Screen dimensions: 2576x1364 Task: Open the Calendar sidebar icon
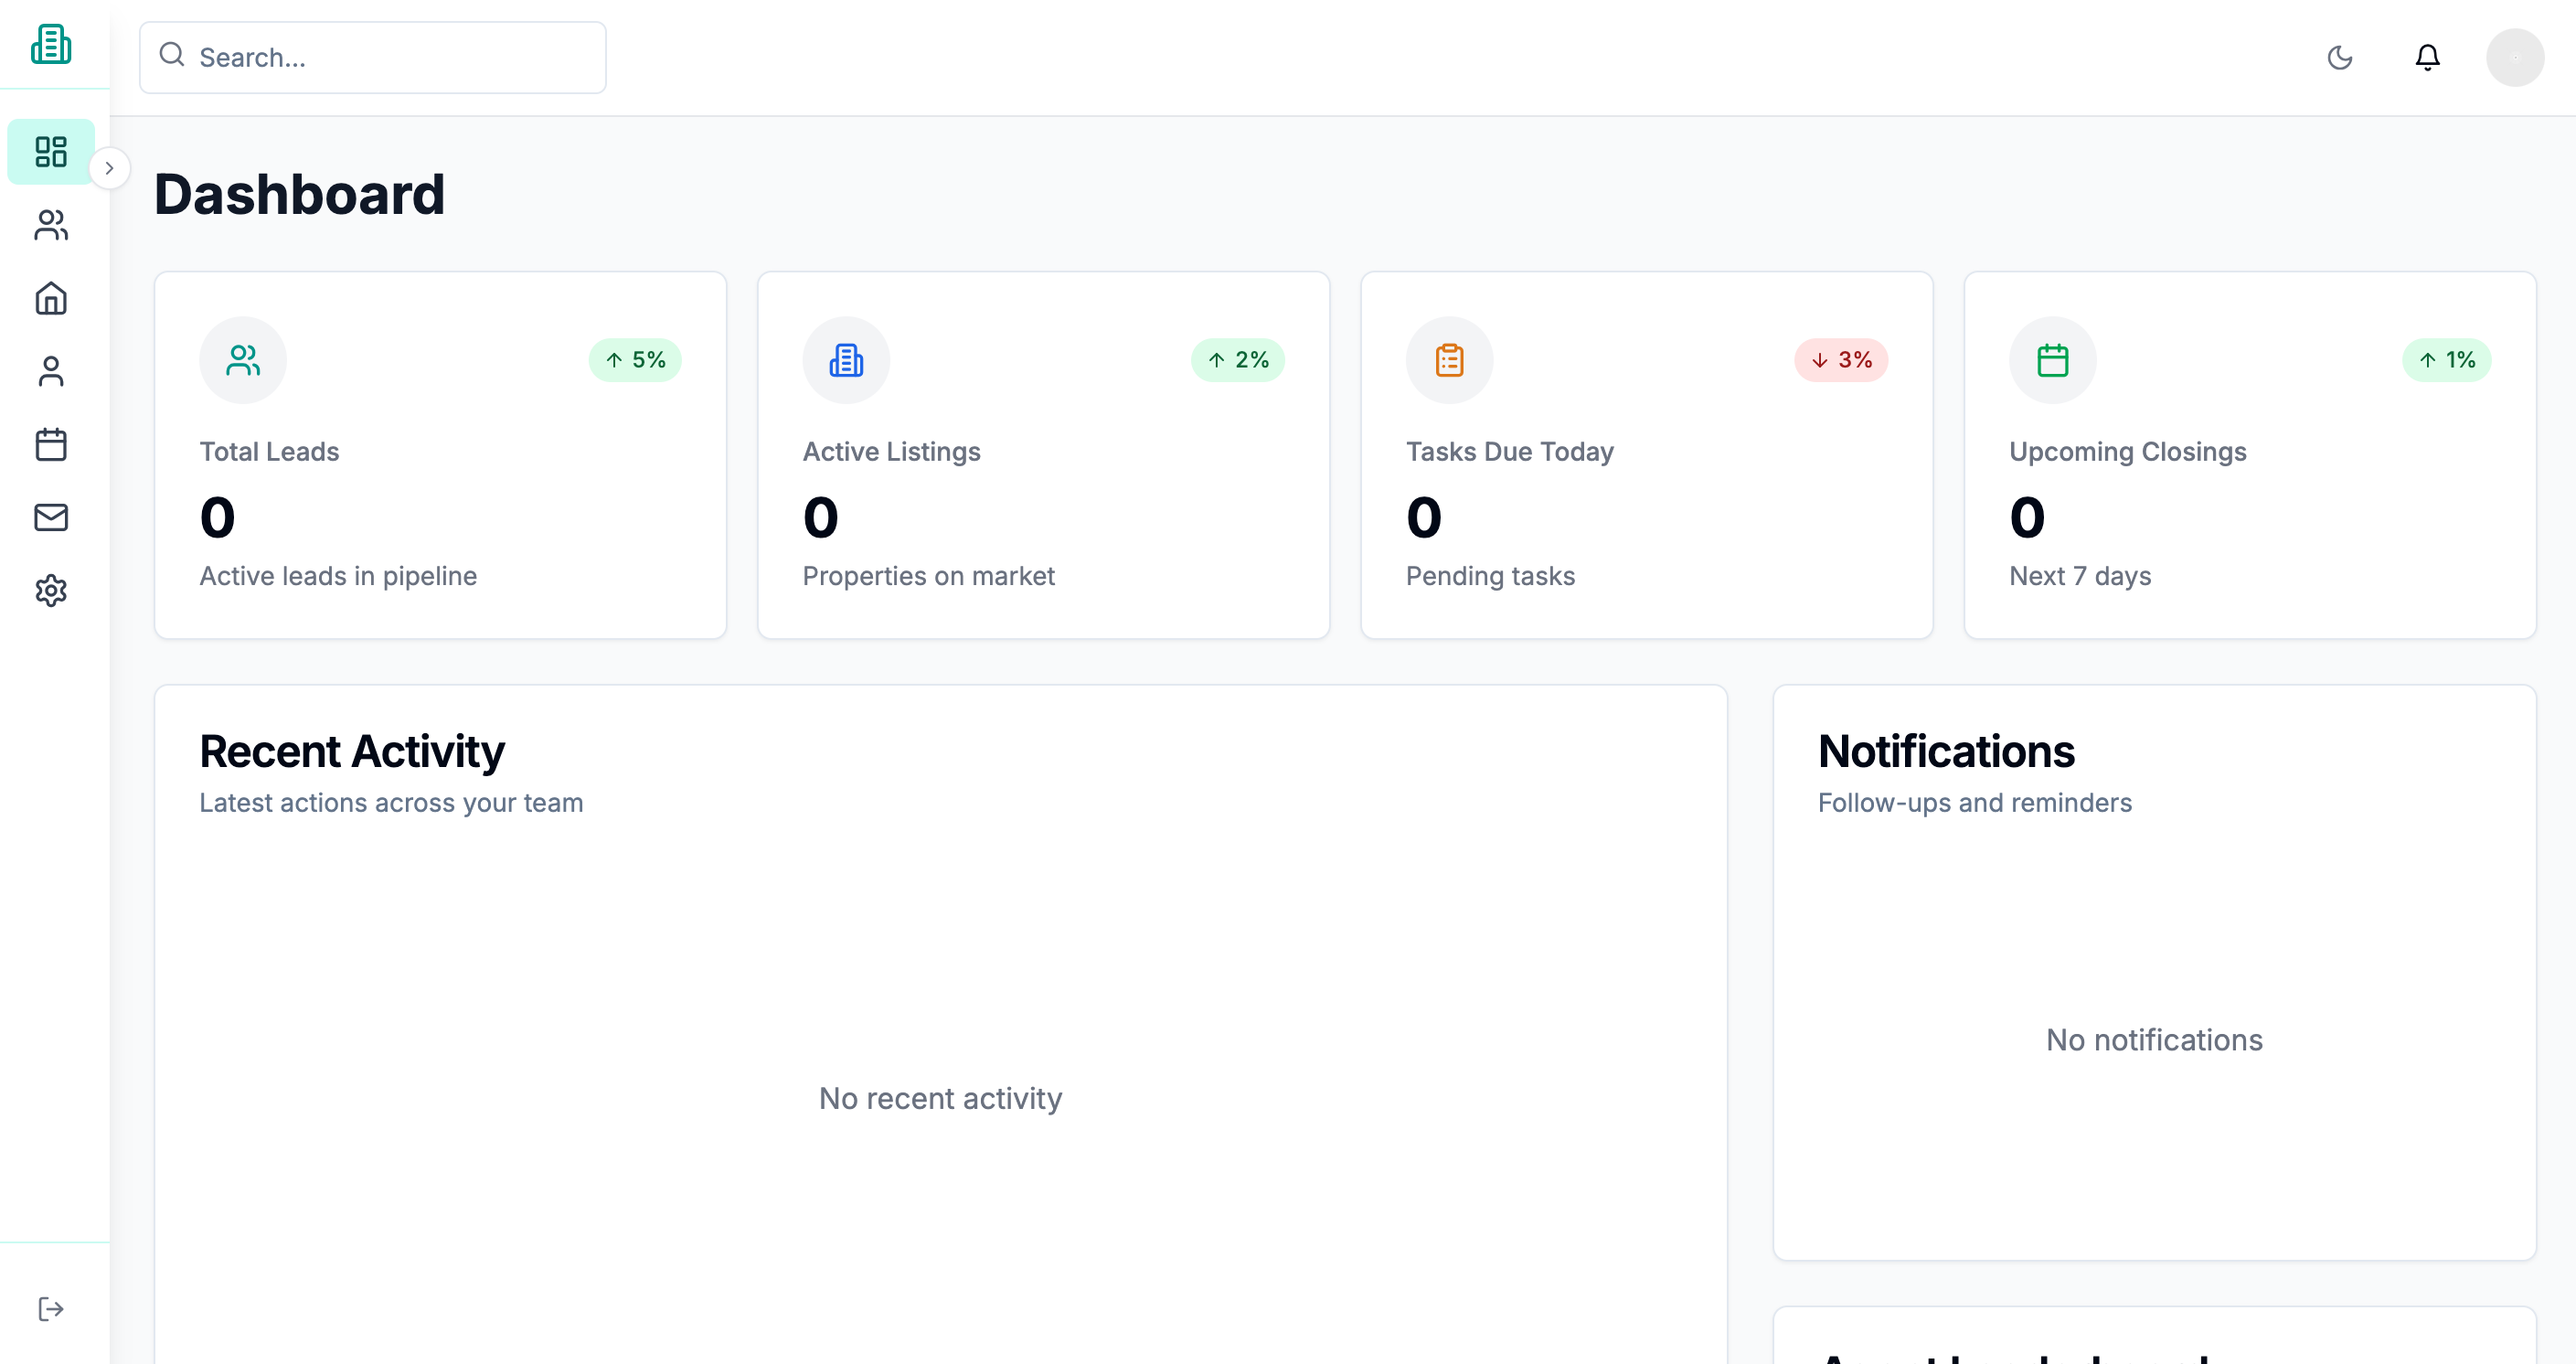click(x=51, y=444)
